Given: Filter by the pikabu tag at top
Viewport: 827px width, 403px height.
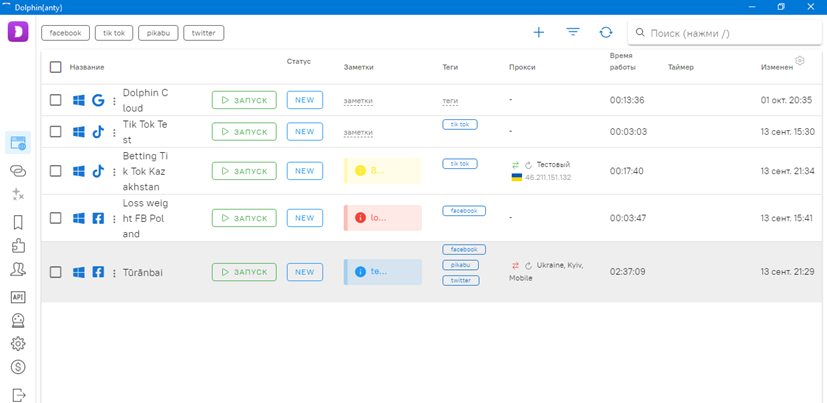Looking at the screenshot, I should pos(158,33).
